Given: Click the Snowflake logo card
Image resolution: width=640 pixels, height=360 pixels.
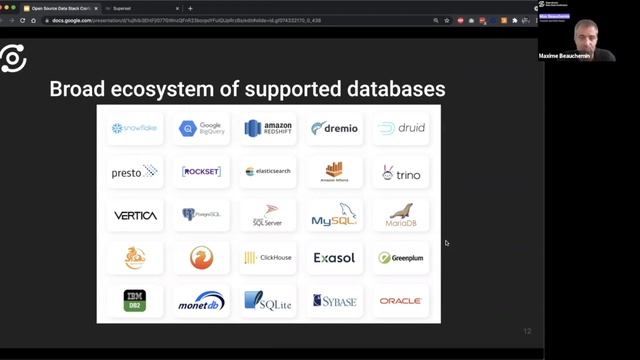Looking at the screenshot, I should click(135, 129).
